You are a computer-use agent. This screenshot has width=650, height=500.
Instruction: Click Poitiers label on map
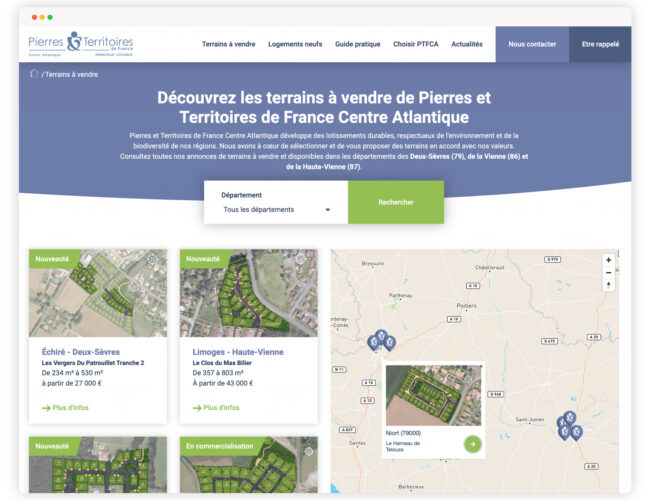(x=466, y=306)
